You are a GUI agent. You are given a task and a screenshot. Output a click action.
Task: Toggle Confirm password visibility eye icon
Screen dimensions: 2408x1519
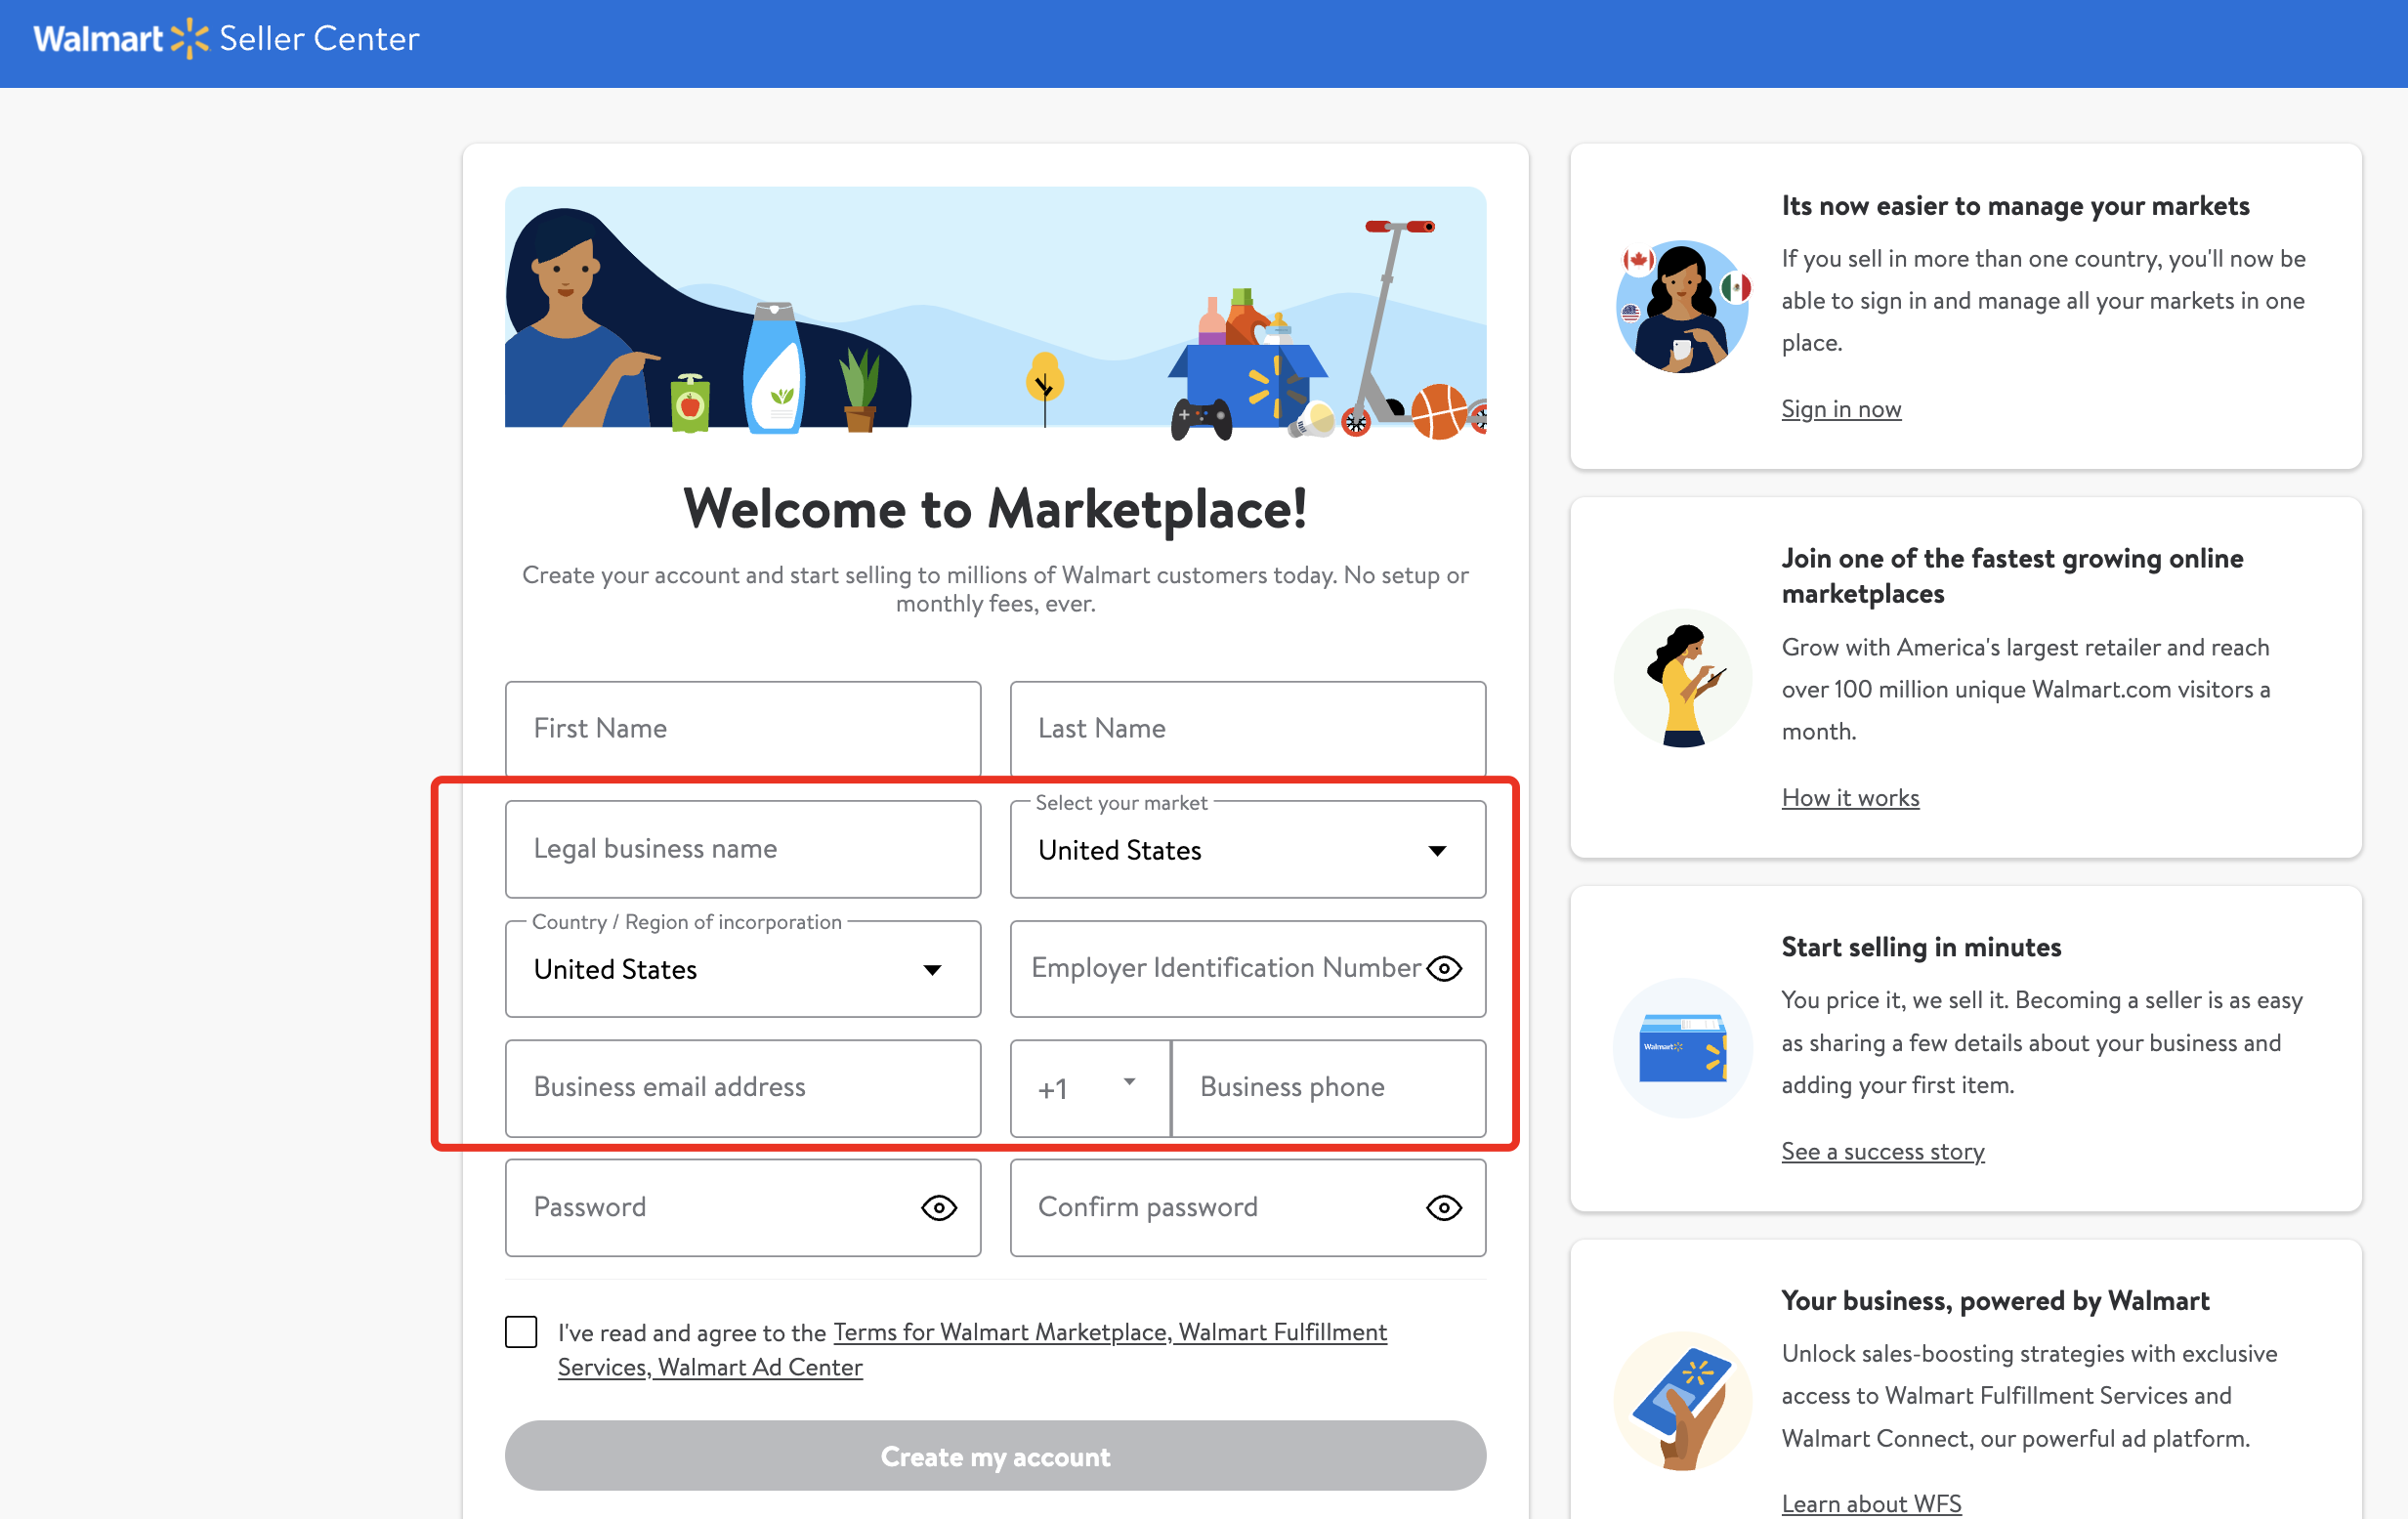point(1443,1208)
